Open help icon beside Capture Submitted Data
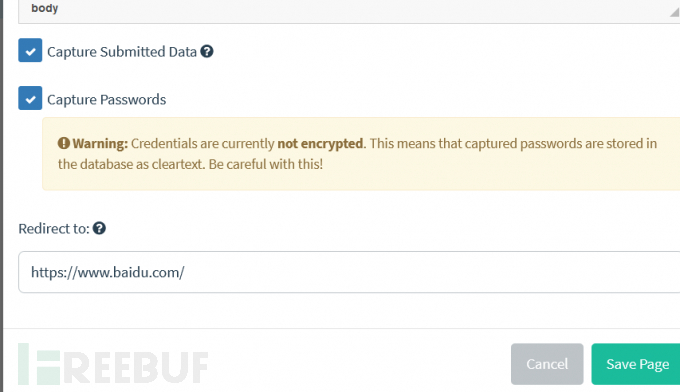Image resolution: width=680 pixels, height=392 pixels. click(207, 51)
